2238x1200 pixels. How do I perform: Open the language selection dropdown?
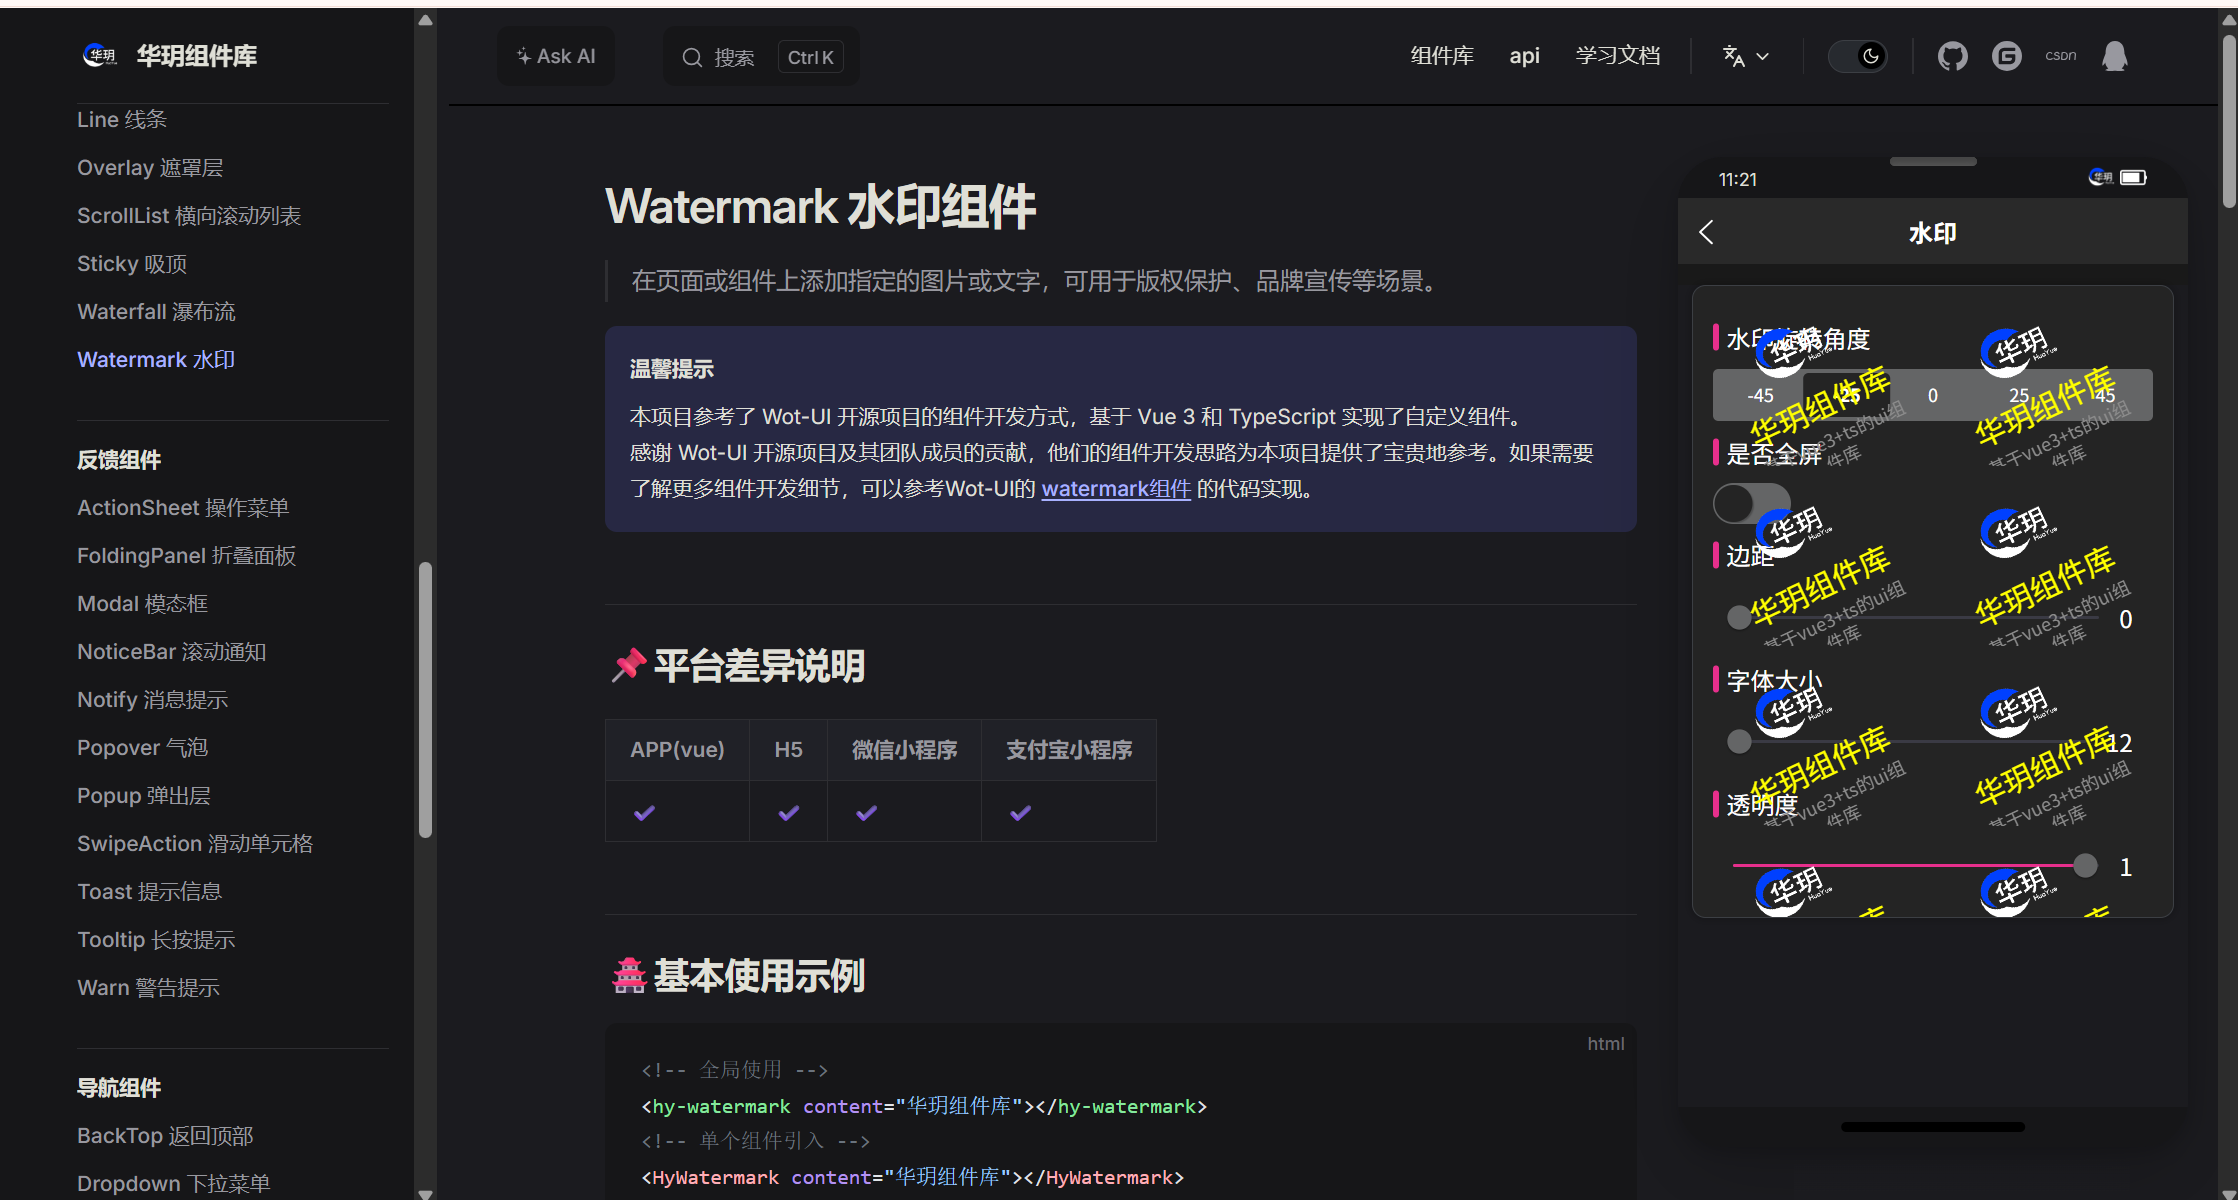(x=1744, y=56)
